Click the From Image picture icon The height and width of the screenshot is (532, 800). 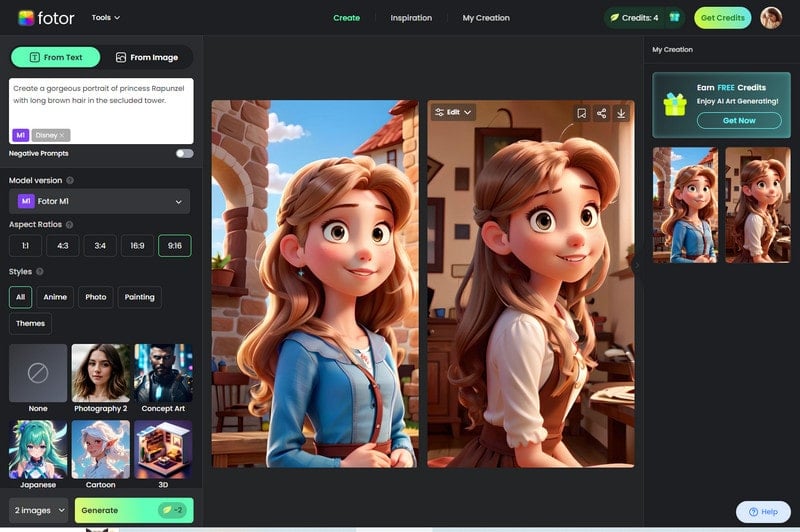pos(120,57)
